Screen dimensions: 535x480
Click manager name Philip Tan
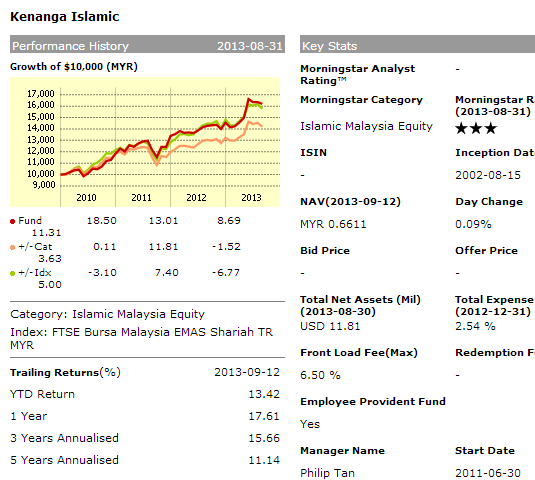click(x=328, y=473)
